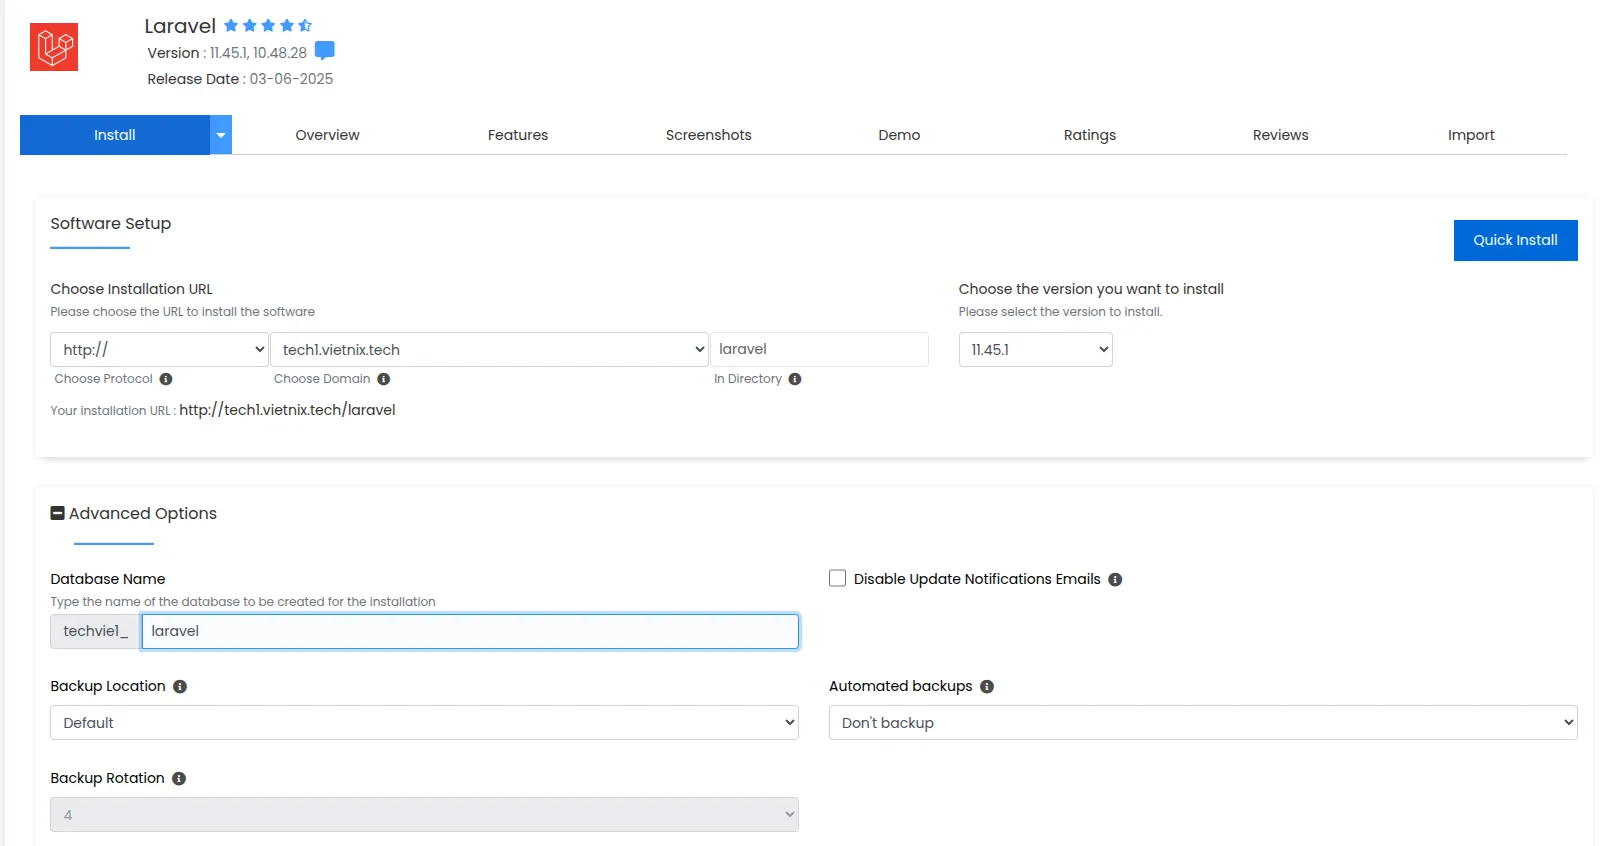Screen dimensions: 1620x846
Task: Click the Quick Install button
Action: coord(1516,240)
